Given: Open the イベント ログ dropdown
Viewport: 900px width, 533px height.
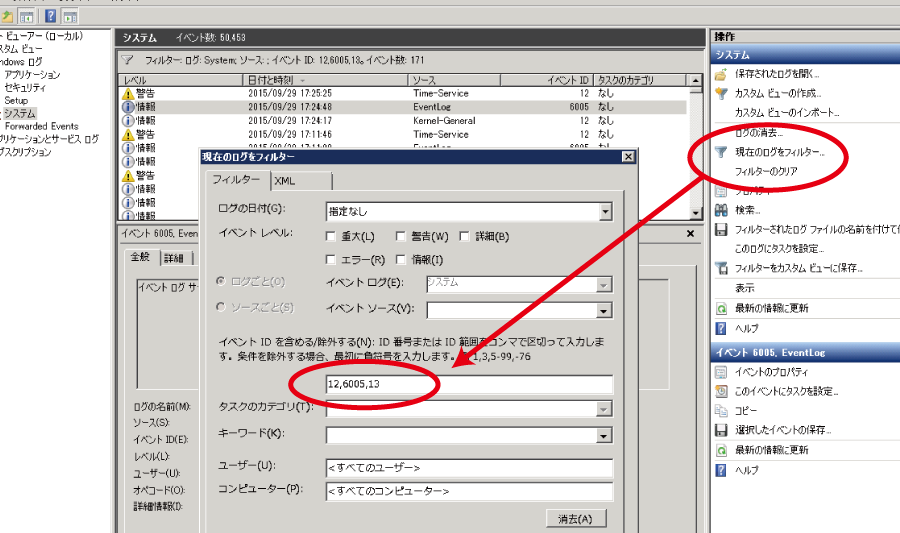Looking at the screenshot, I should 603,285.
